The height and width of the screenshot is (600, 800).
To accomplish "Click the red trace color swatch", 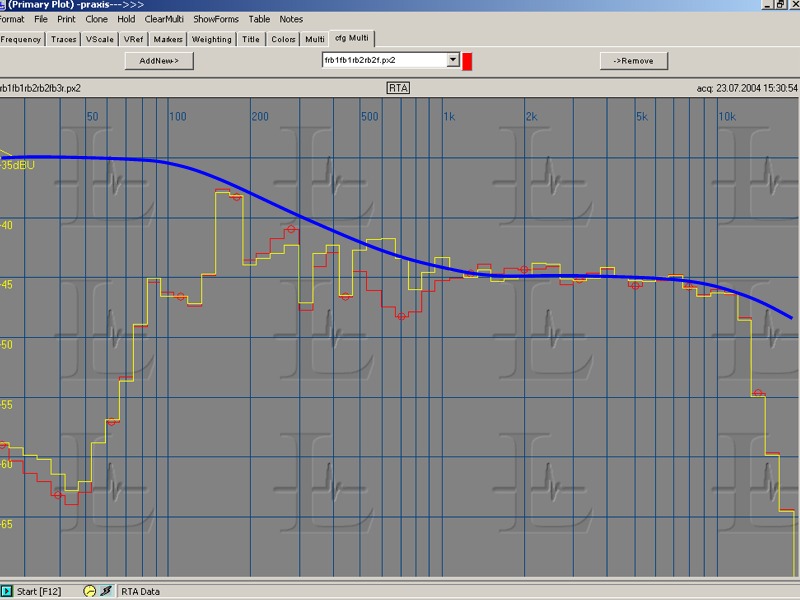I will pyautogui.click(x=467, y=61).
